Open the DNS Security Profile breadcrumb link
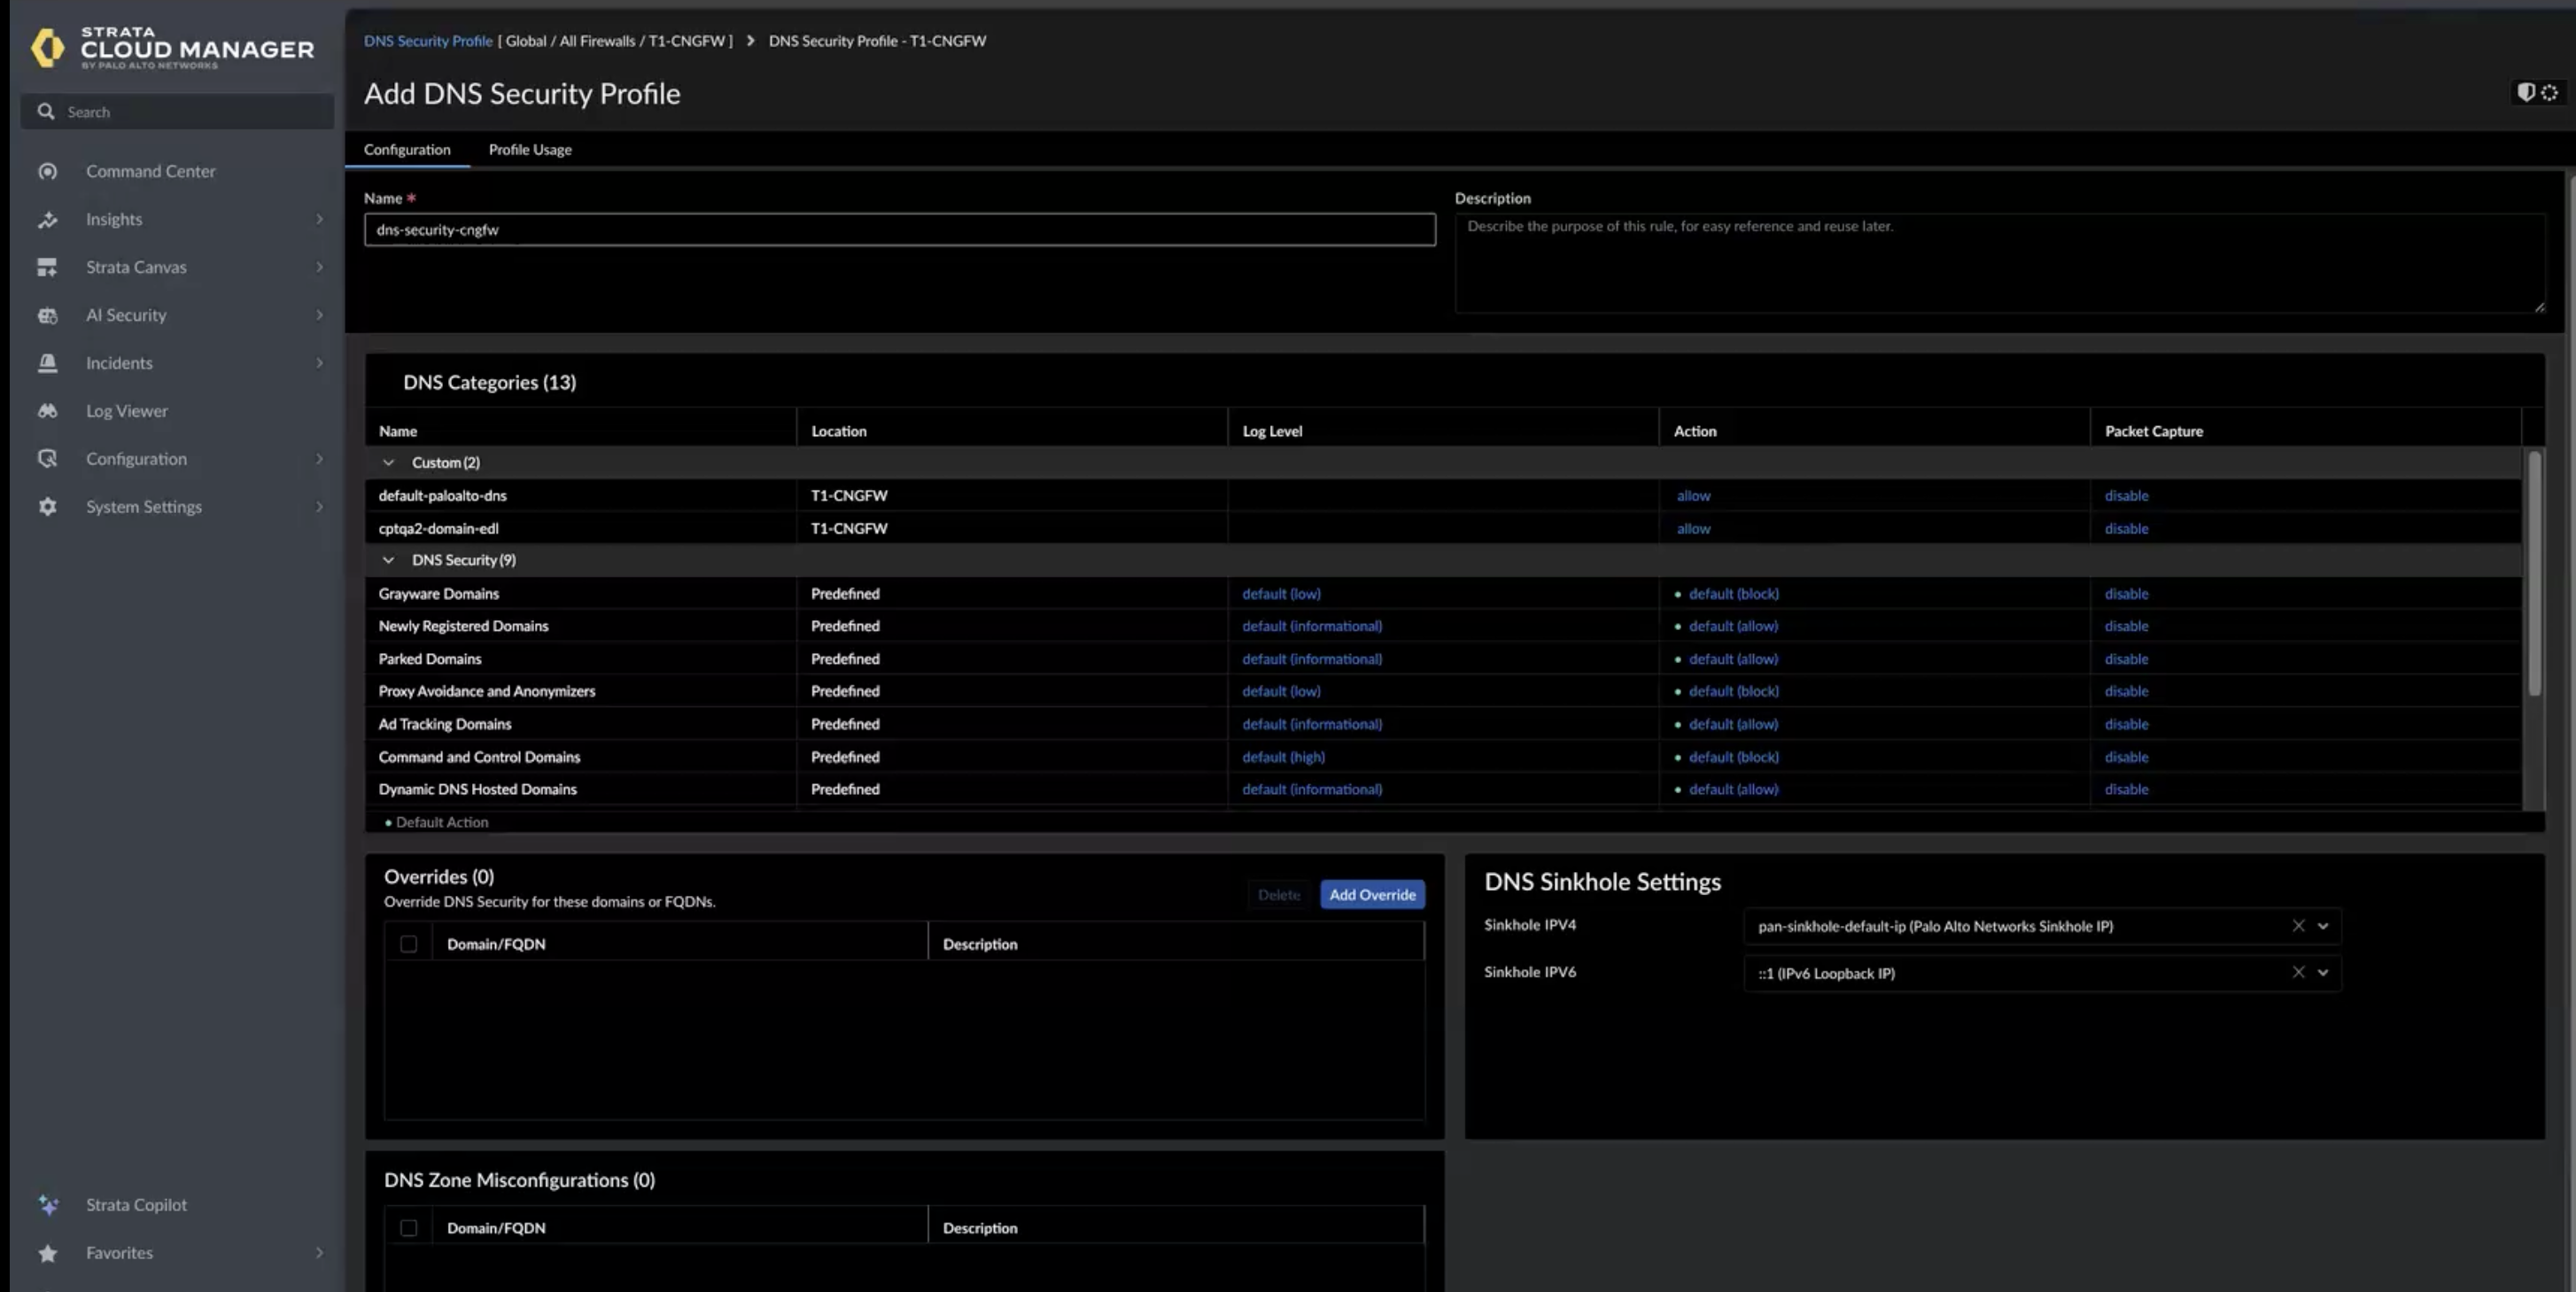The height and width of the screenshot is (1292, 2576). coord(428,41)
